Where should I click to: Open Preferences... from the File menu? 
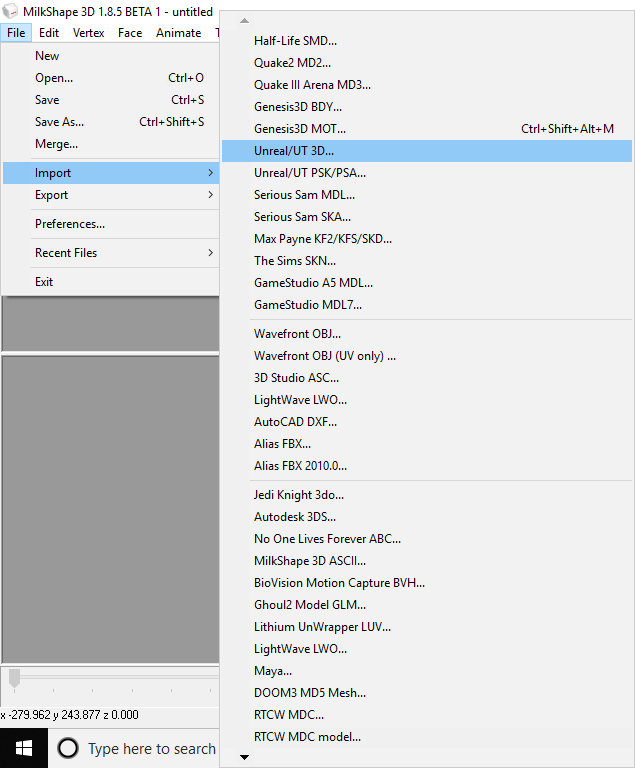[111, 223]
